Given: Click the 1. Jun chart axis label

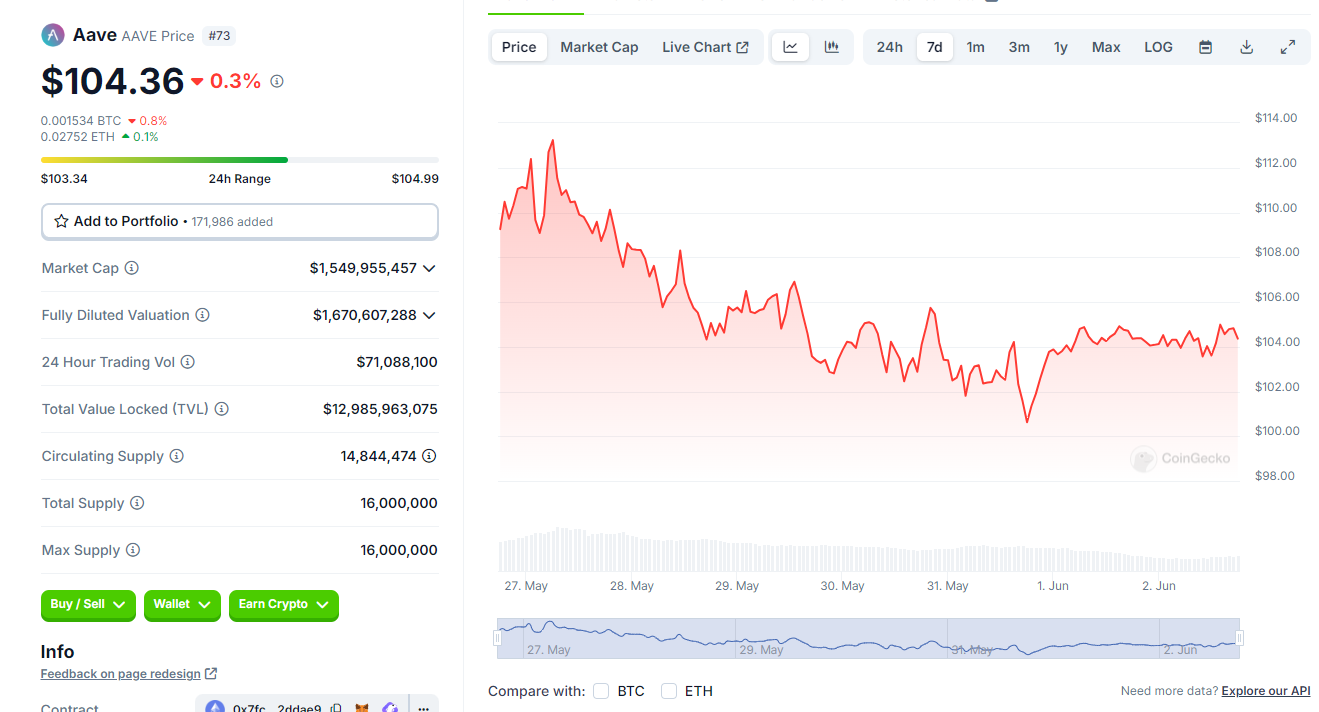Looking at the screenshot, I should point(1054,586).
